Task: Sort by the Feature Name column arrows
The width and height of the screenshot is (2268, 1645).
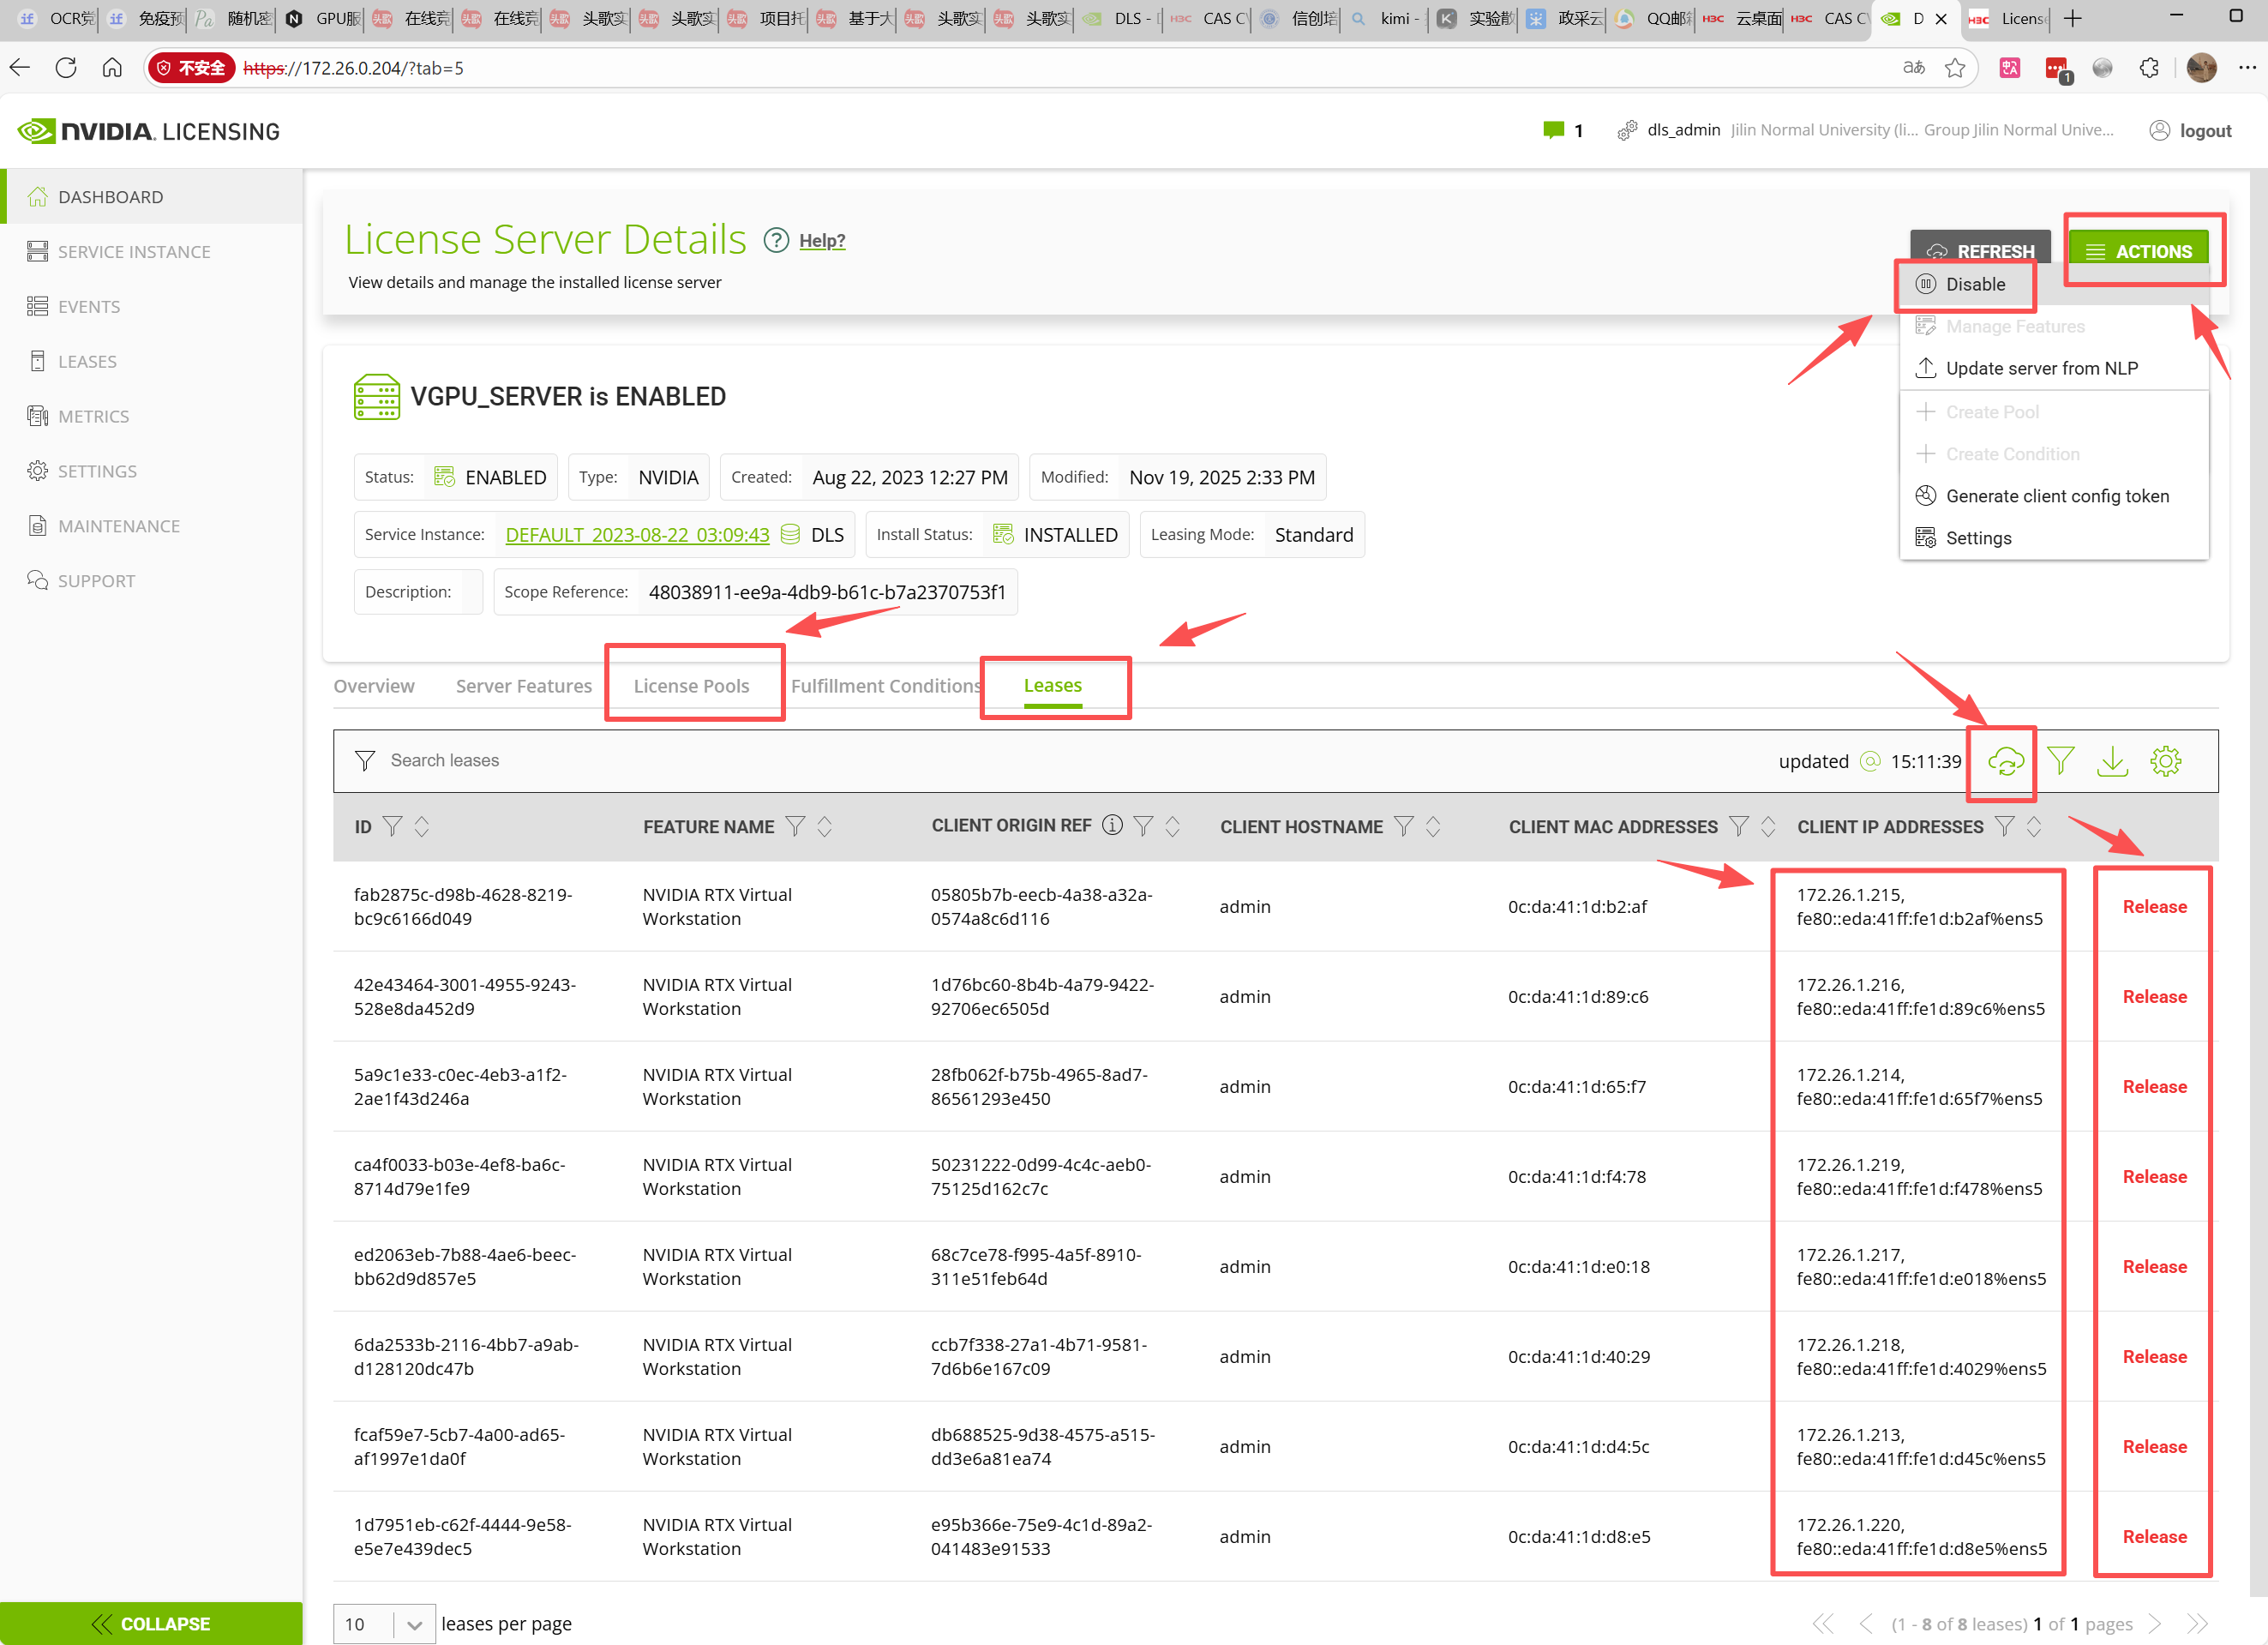Action: pos(825,826)
